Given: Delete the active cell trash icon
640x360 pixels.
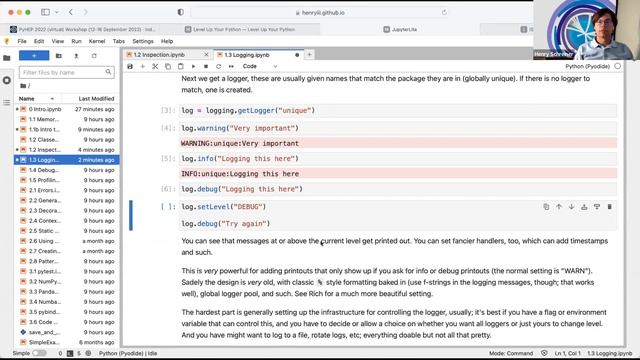Looking at the screenshot, I should [x=609, y=207].
